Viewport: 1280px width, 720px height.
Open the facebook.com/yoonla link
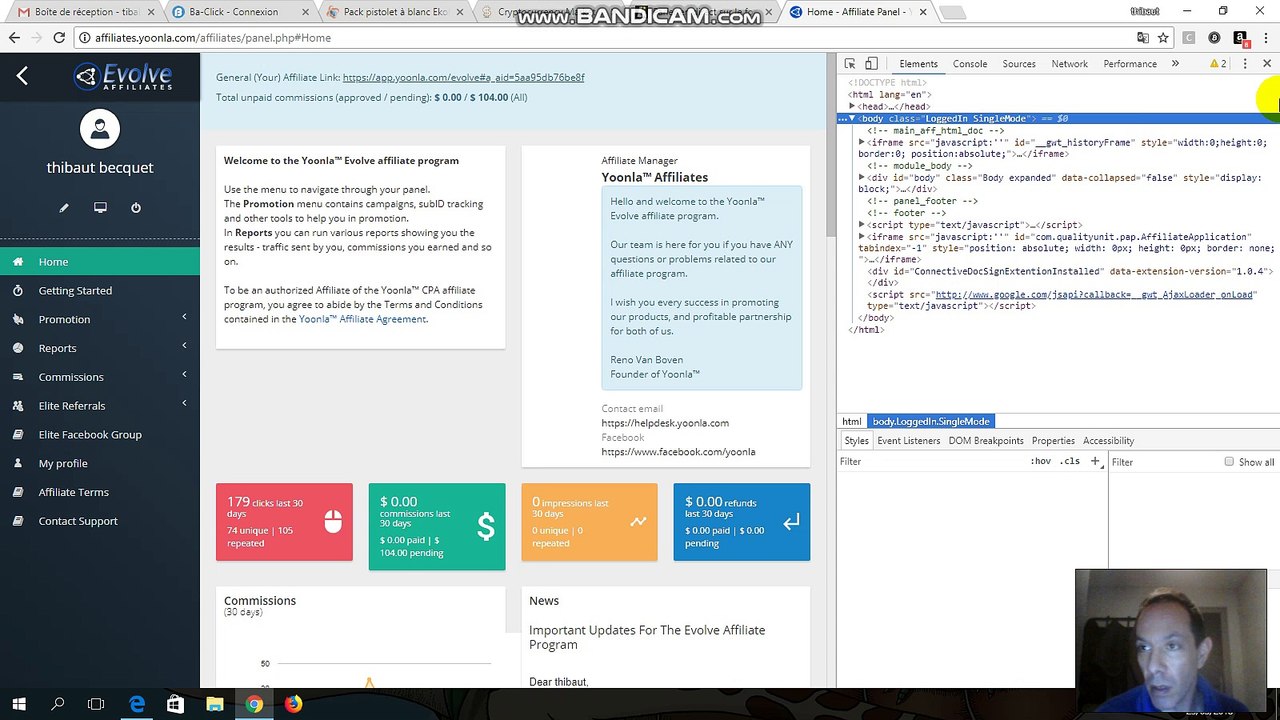point(678,452)
